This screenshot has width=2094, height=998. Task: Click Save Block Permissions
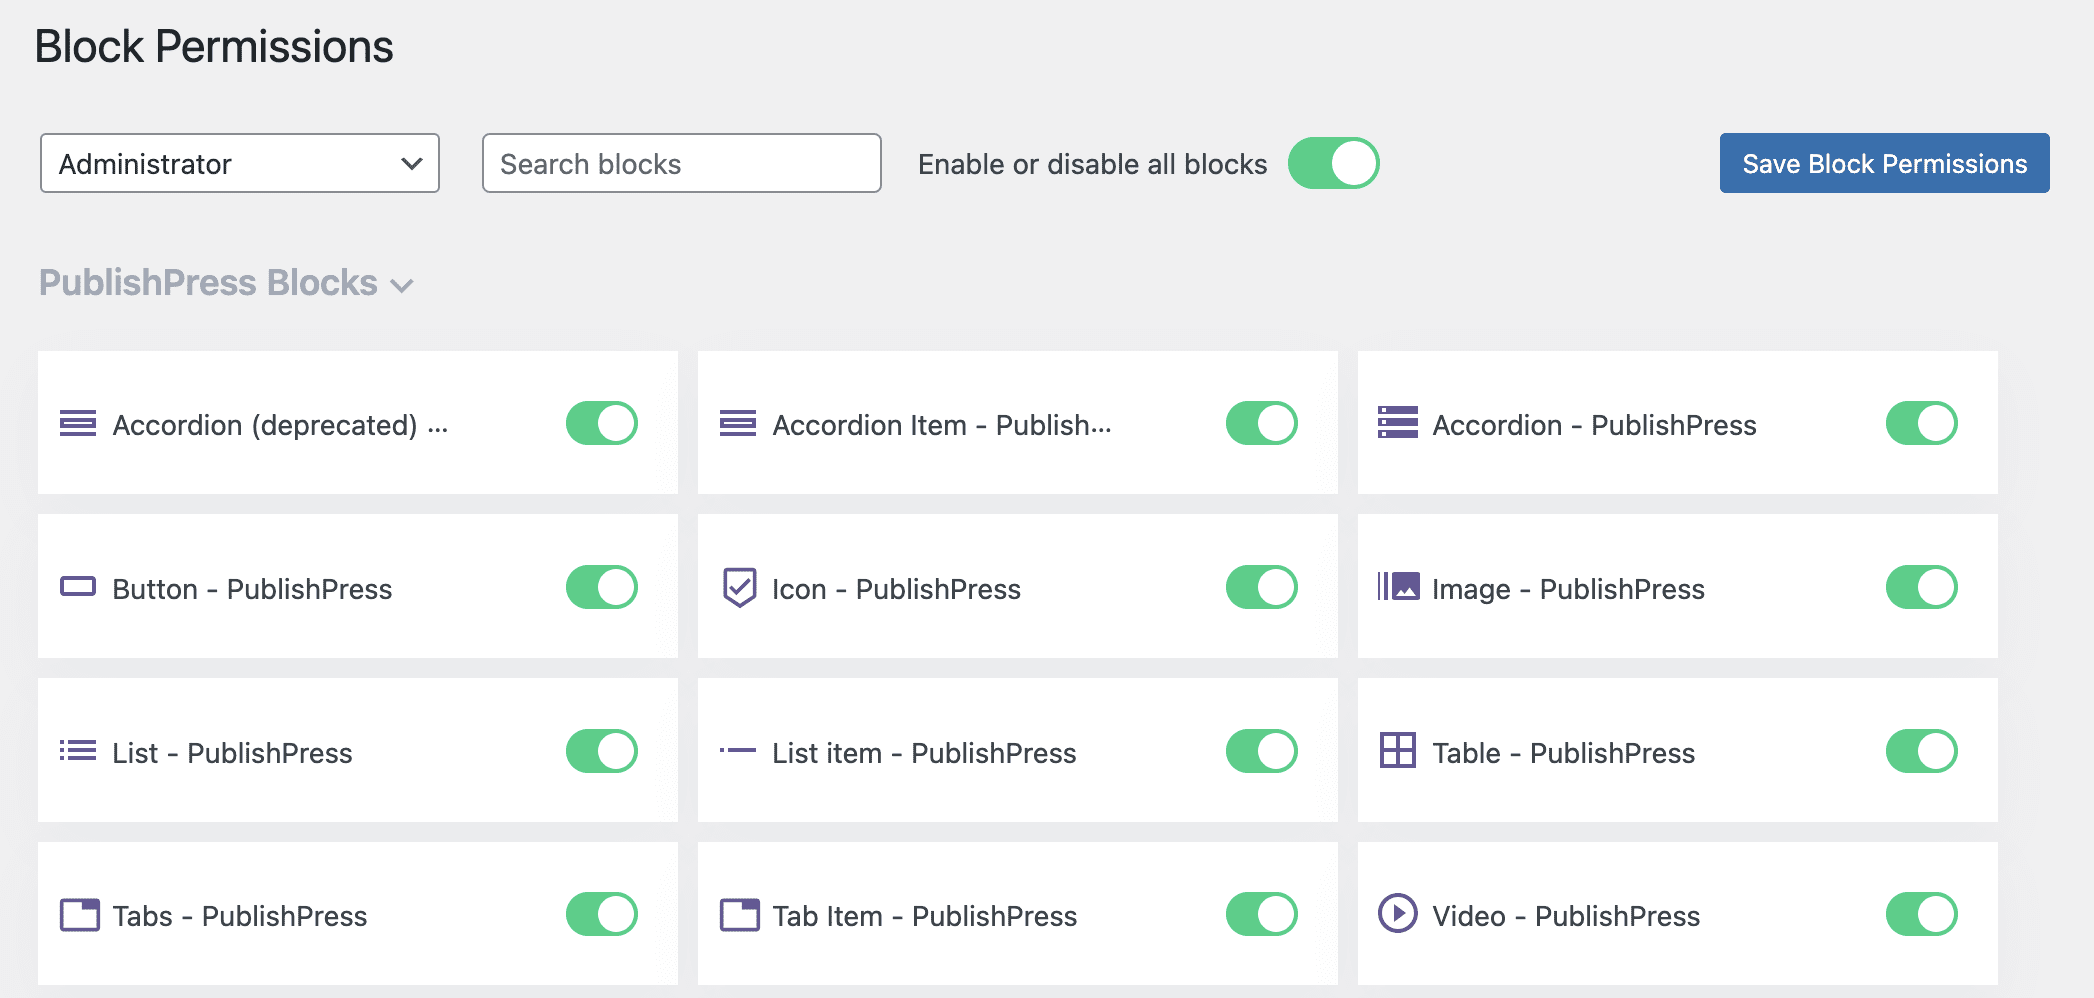(1883, 163)
